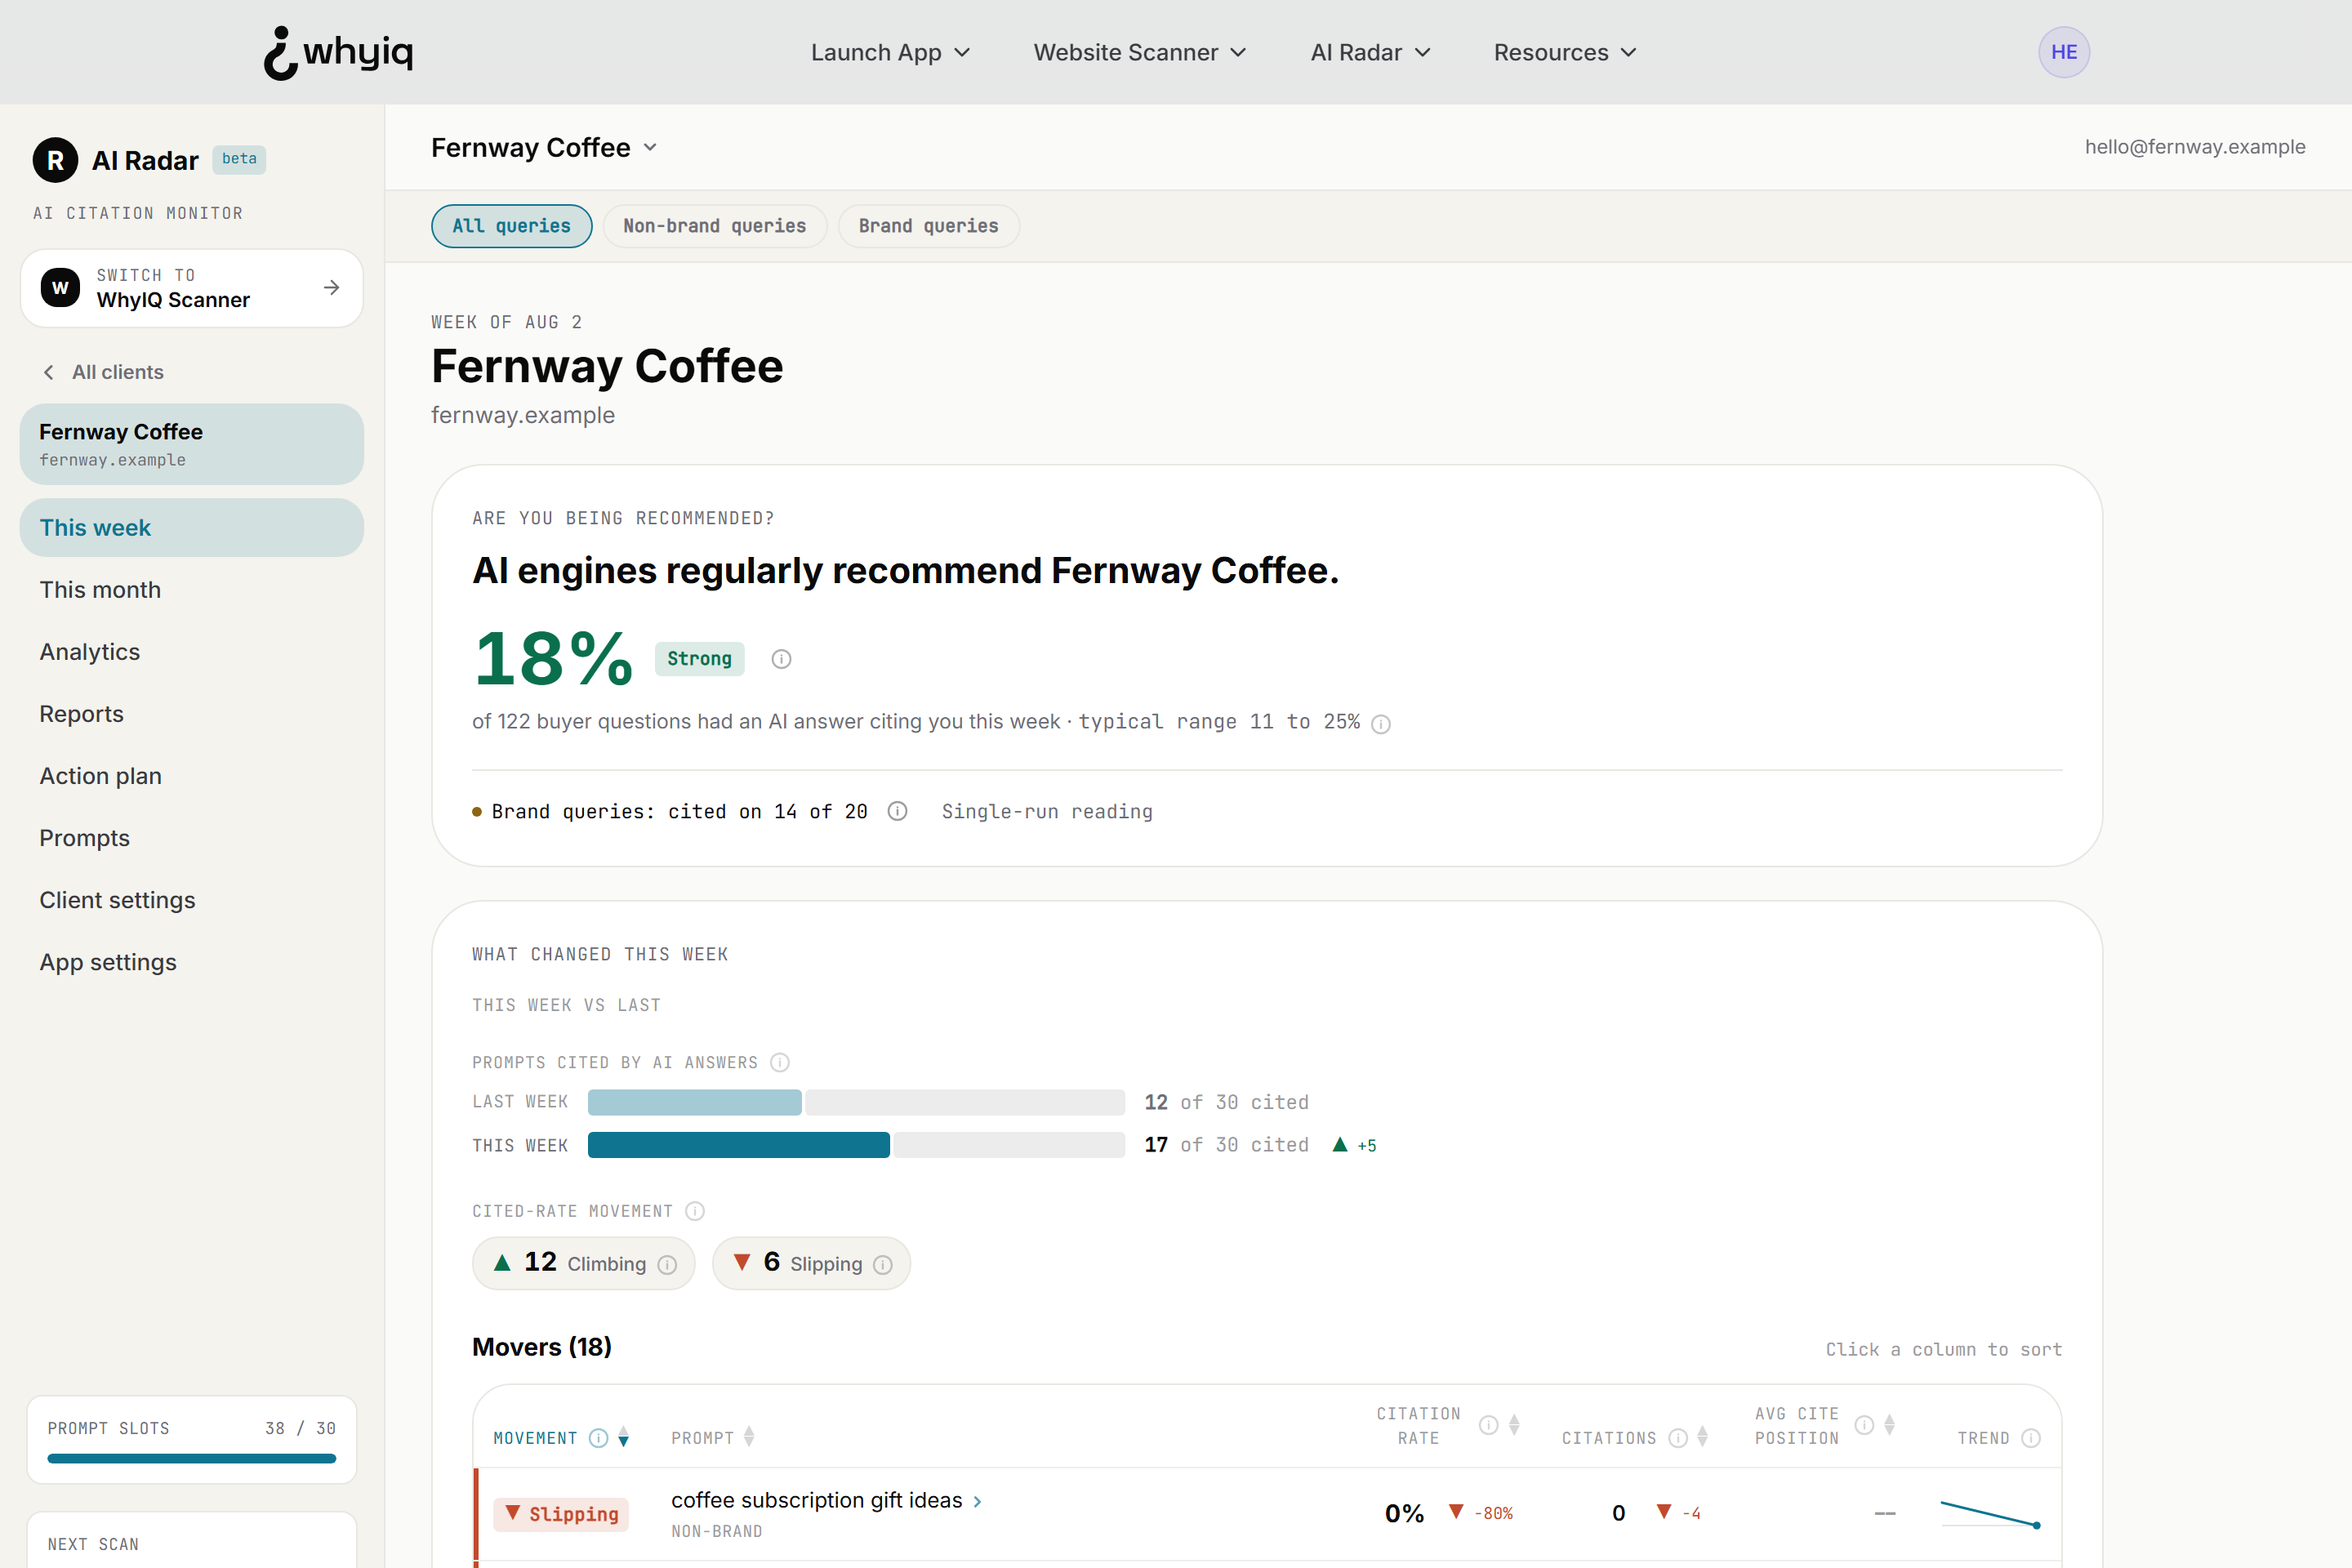Click the trend sparkline for coffee subscription row
The image size is (2352, 1568).
point(1990,1513)
